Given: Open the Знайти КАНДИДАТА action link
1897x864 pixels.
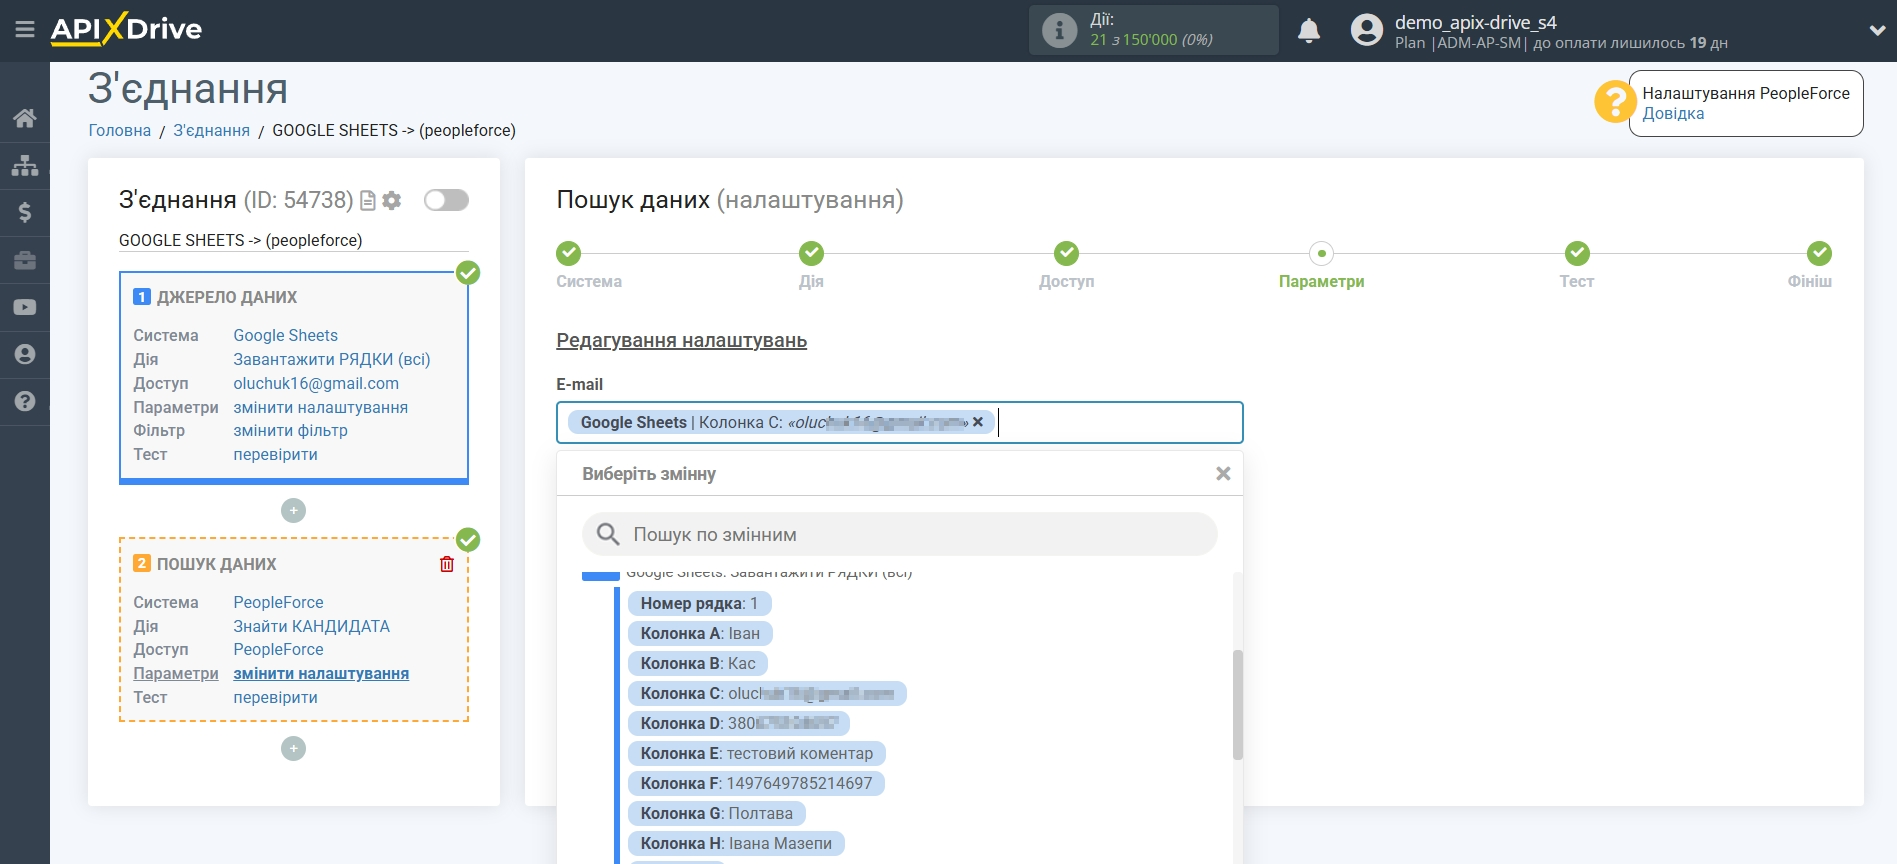Looking at the screenshot, I should [x=312, y=627].
